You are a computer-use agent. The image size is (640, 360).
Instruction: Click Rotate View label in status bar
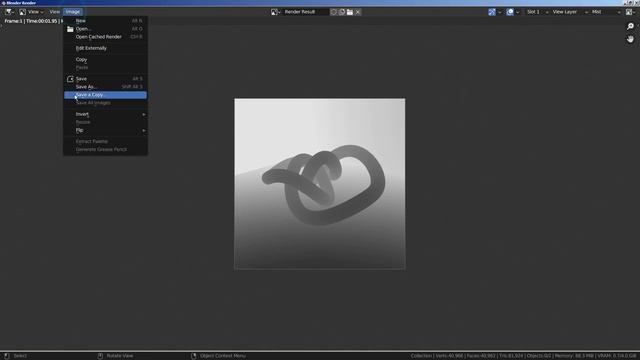click(x=120, y=356)
